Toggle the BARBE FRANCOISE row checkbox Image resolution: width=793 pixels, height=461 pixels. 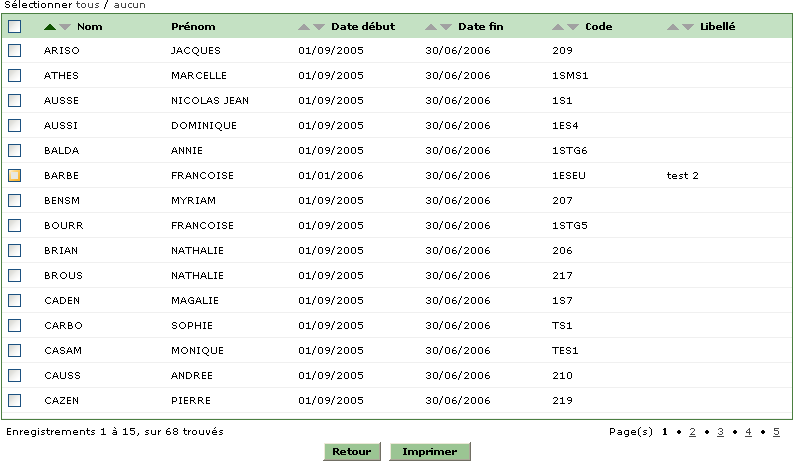click(x=15, y=175)
